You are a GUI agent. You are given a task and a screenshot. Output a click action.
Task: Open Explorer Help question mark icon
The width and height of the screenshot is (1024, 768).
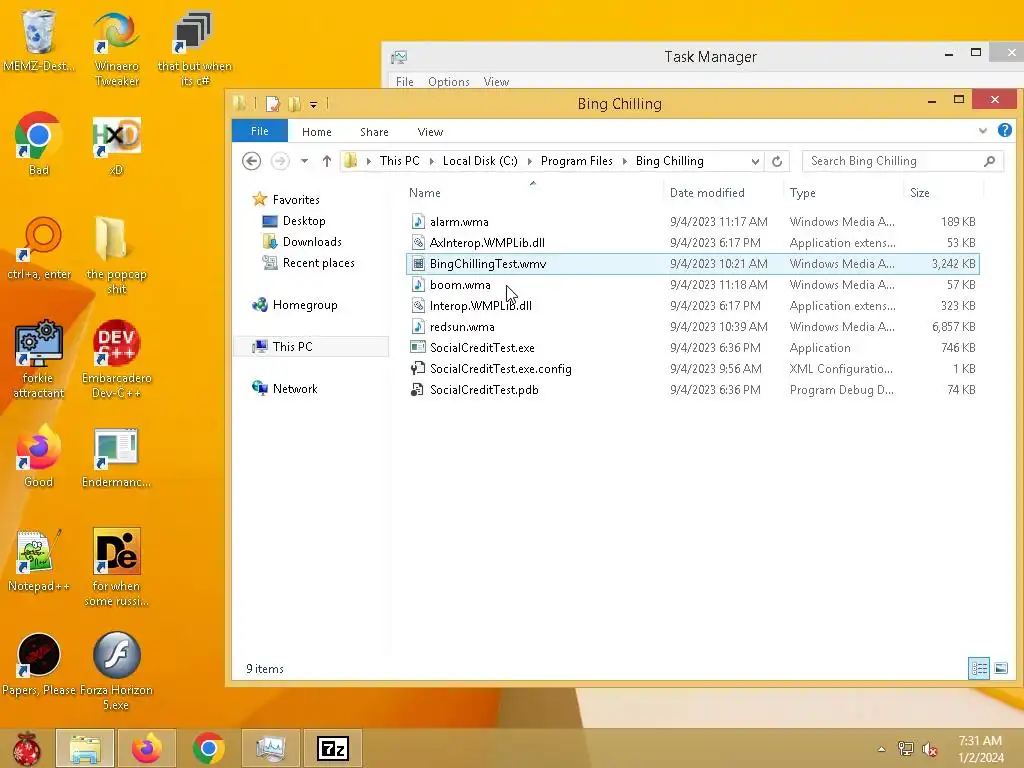(1005, 131)
